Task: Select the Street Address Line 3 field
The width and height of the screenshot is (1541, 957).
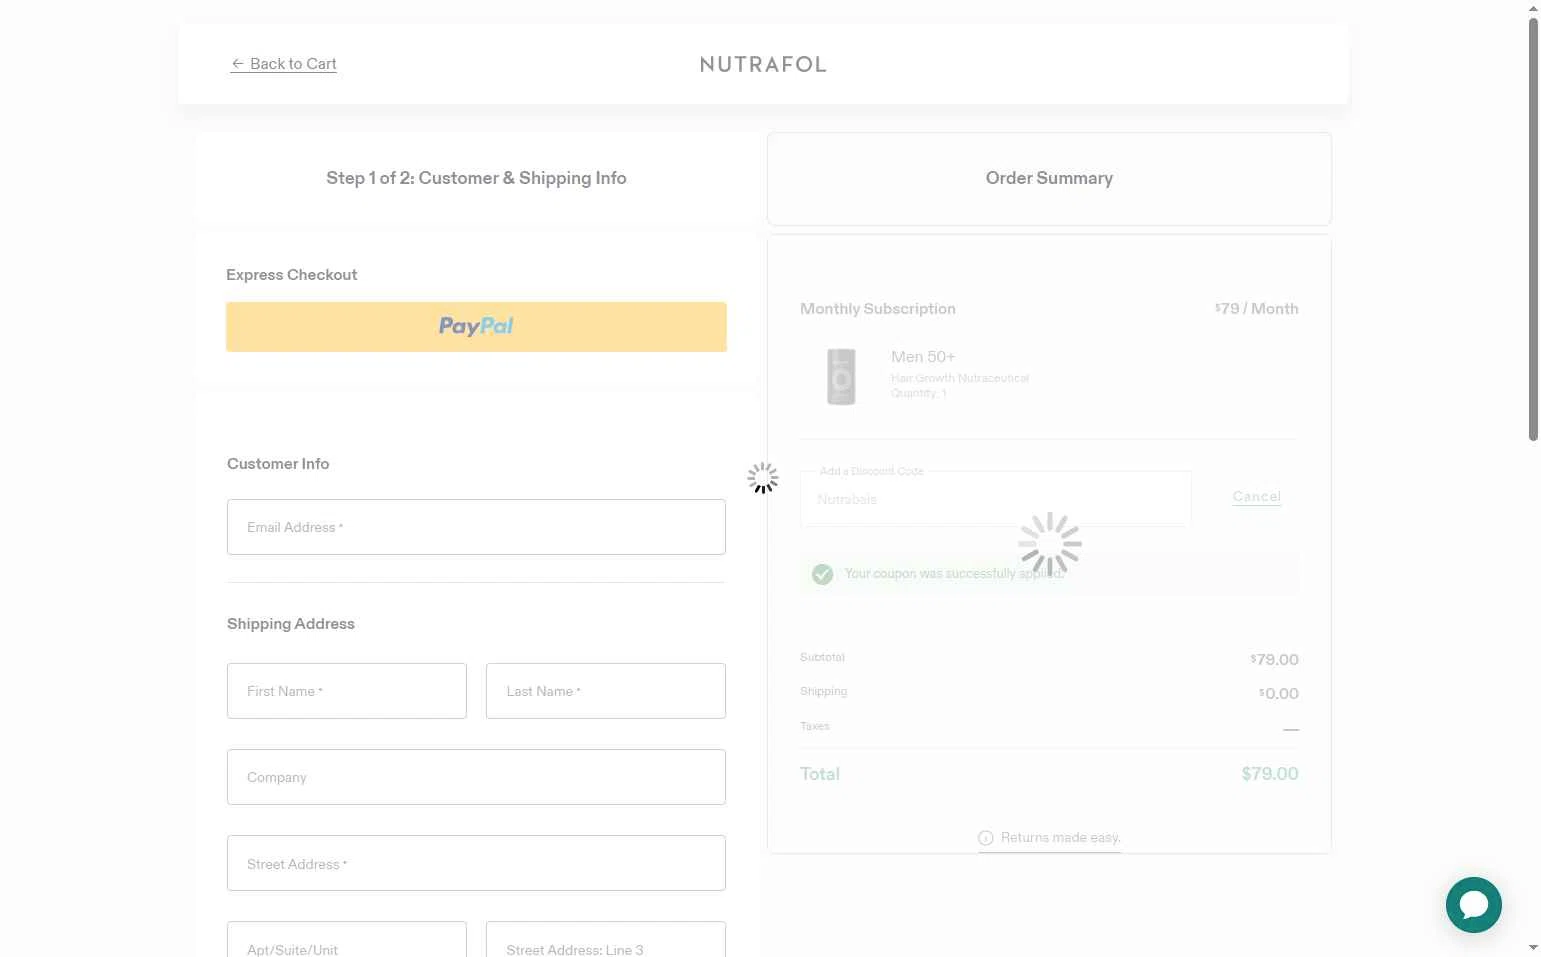Action: pyautogui.click(x=605, y=943)
